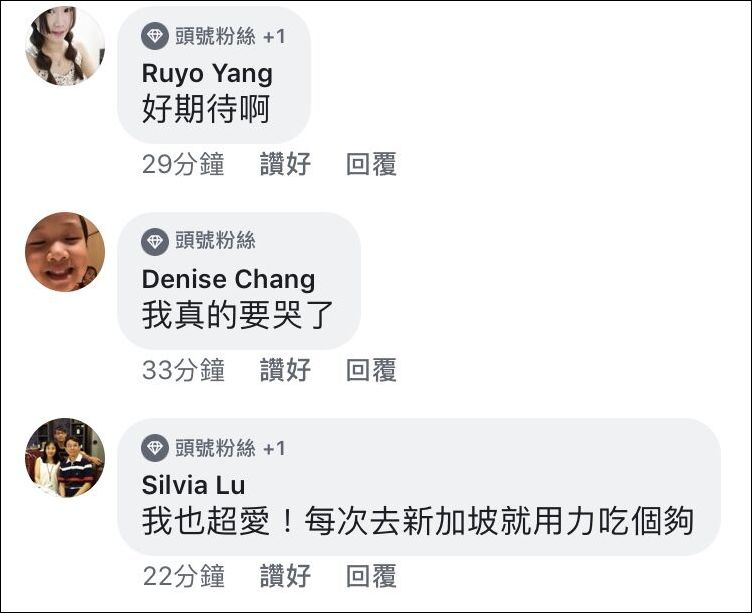Click the diamond badge icon on Silvia Lu's comment
Image resolution: width=752 pixels, height=613 pixels.
(155, 447)
